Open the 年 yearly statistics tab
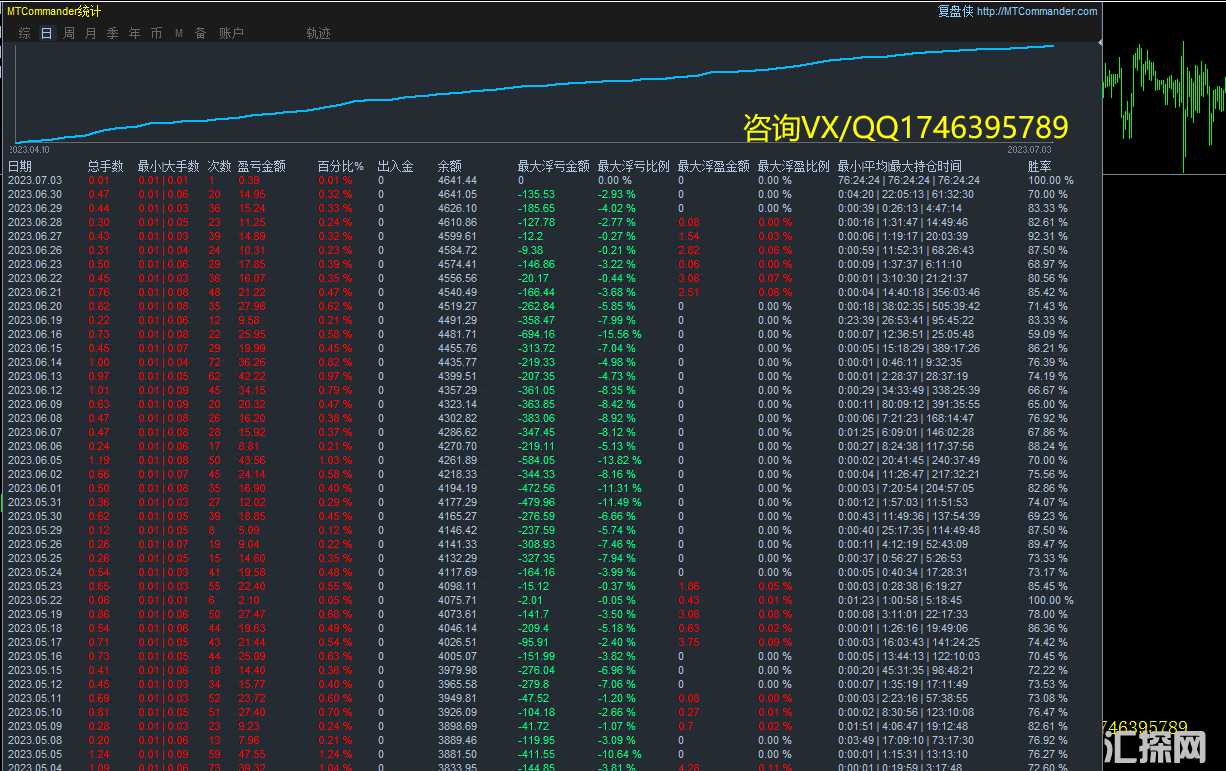 (134, 33)
